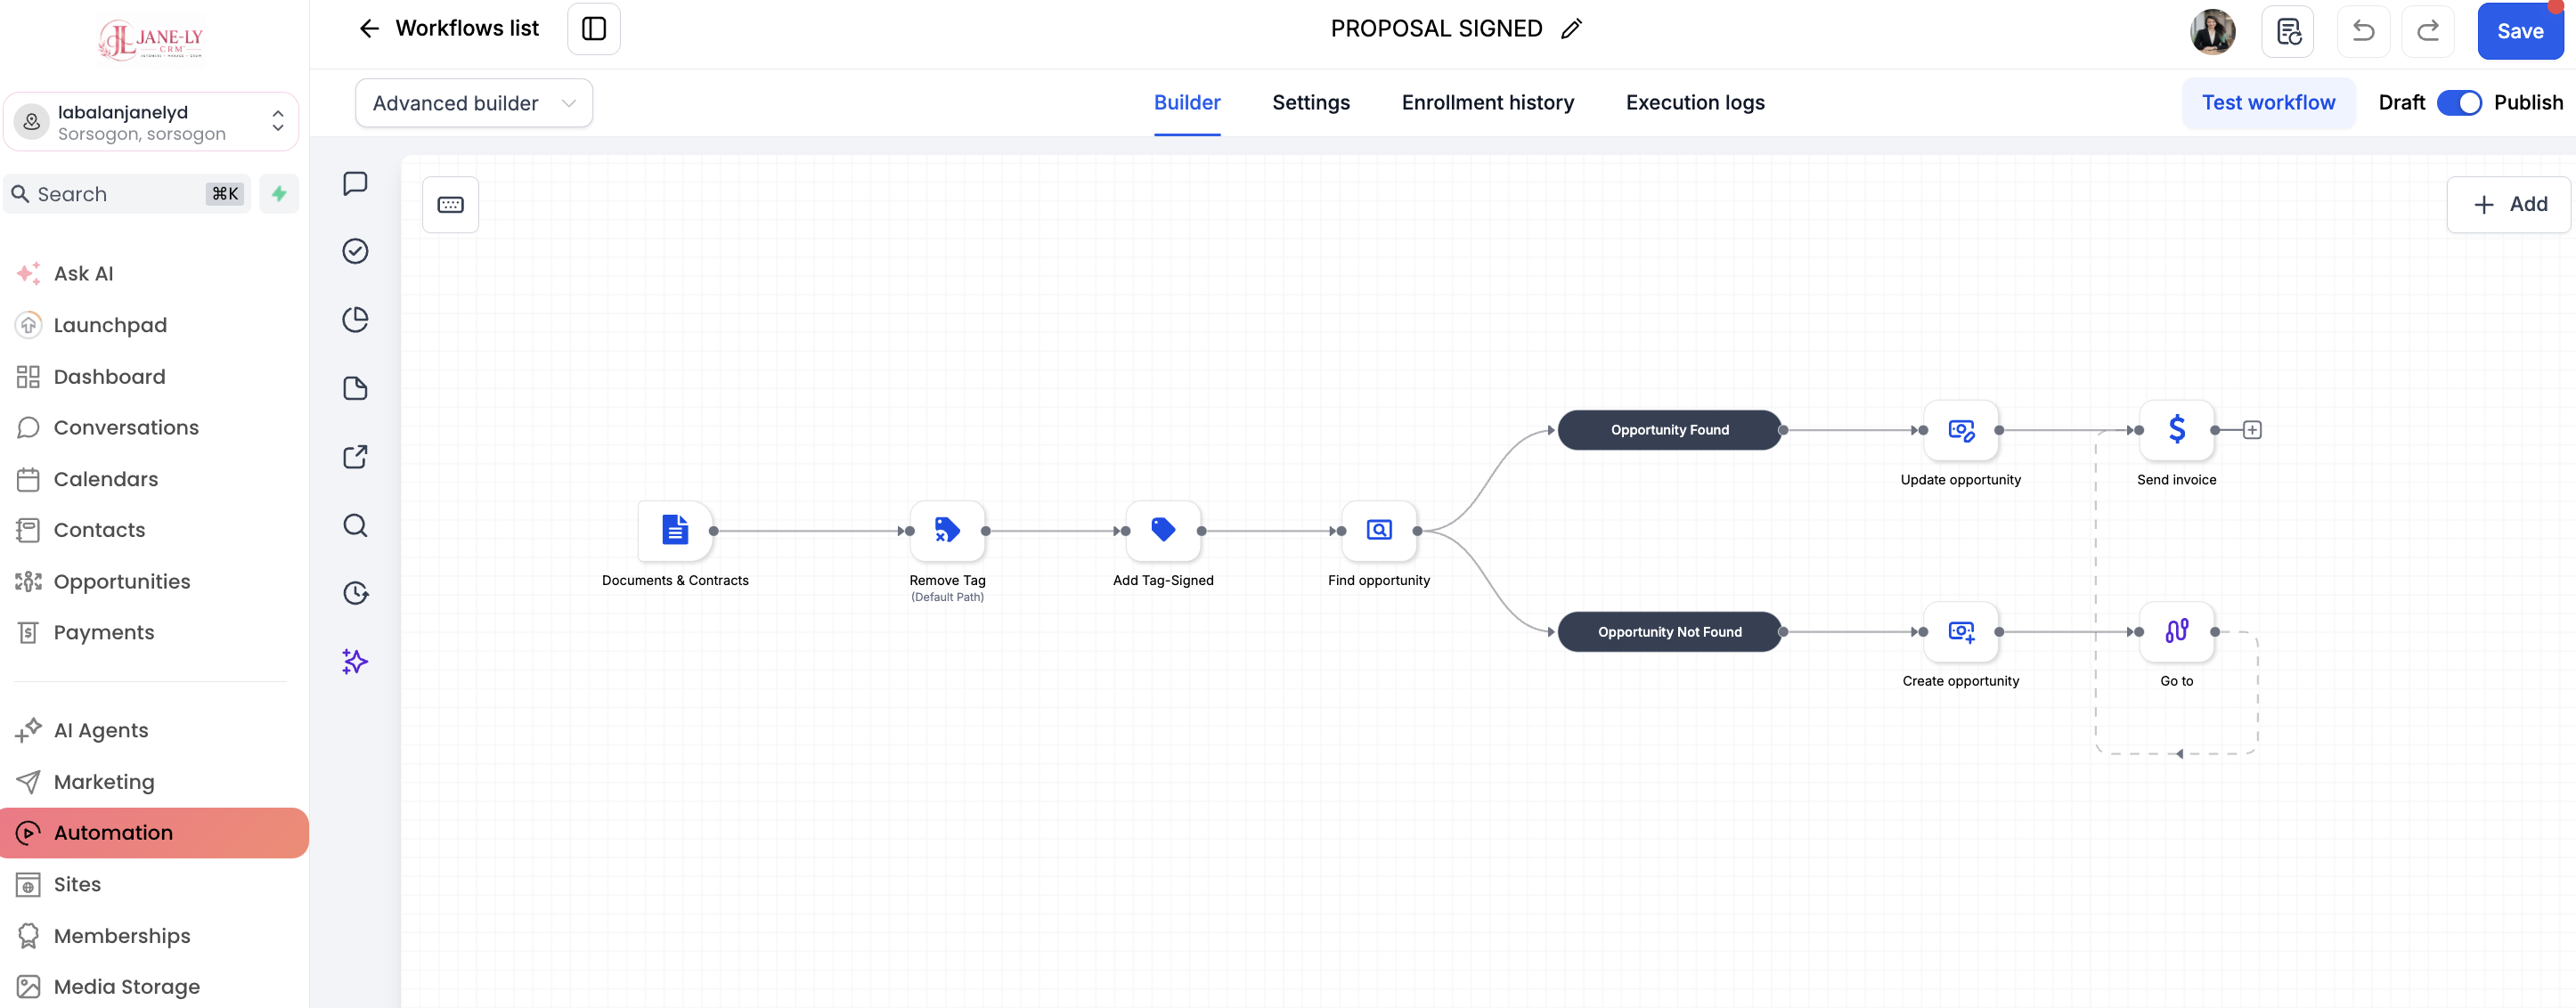Click the Opportunity Not Found branch label
The width and height of the screenshot is (2576, 1008).
pos(1669,632)
